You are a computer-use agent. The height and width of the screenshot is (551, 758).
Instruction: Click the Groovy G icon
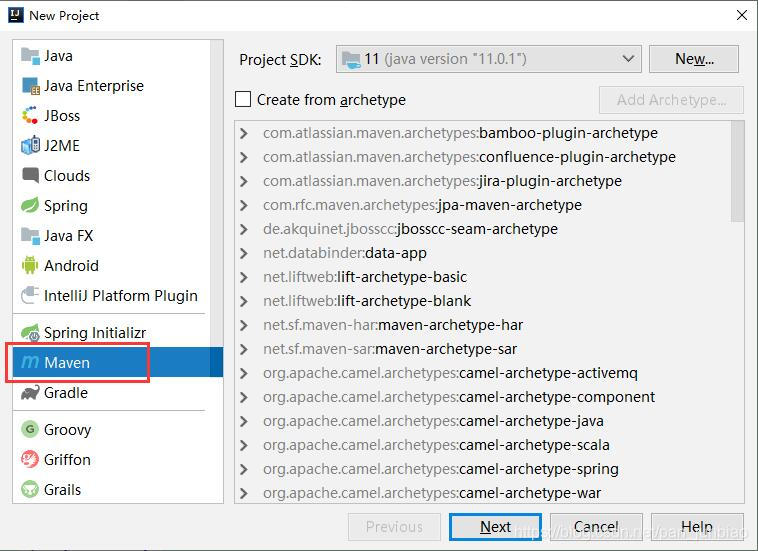point(30,429)
